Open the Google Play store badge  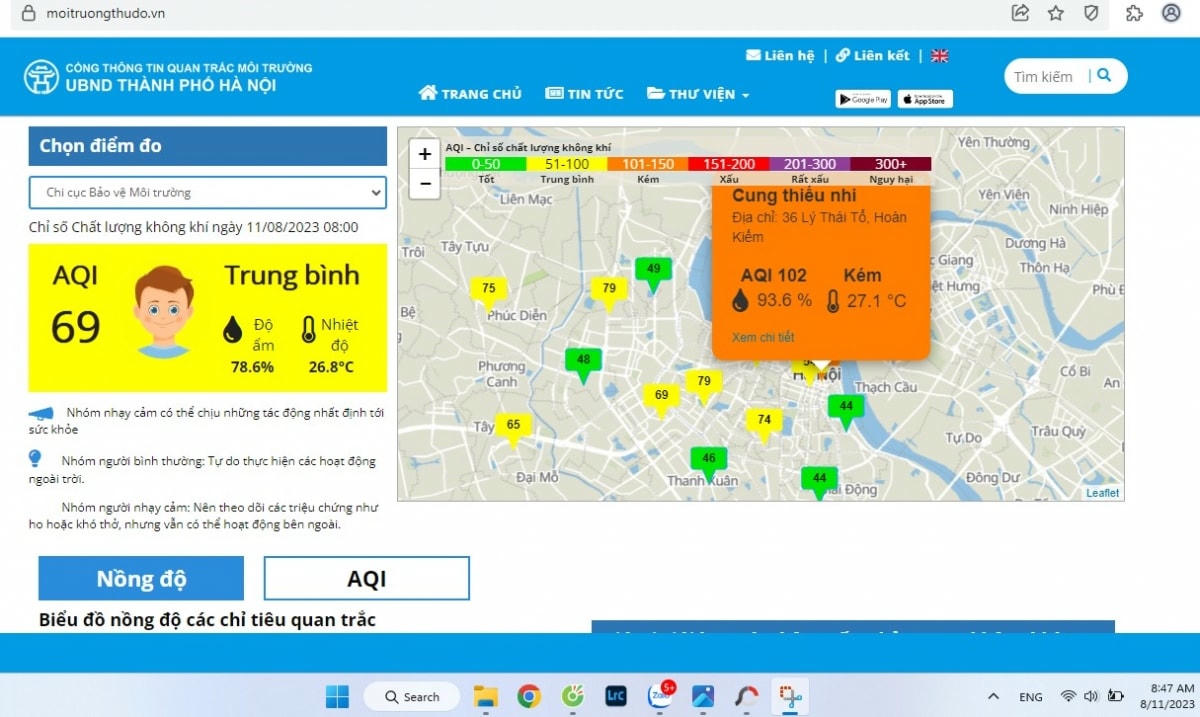click(862, 99)
